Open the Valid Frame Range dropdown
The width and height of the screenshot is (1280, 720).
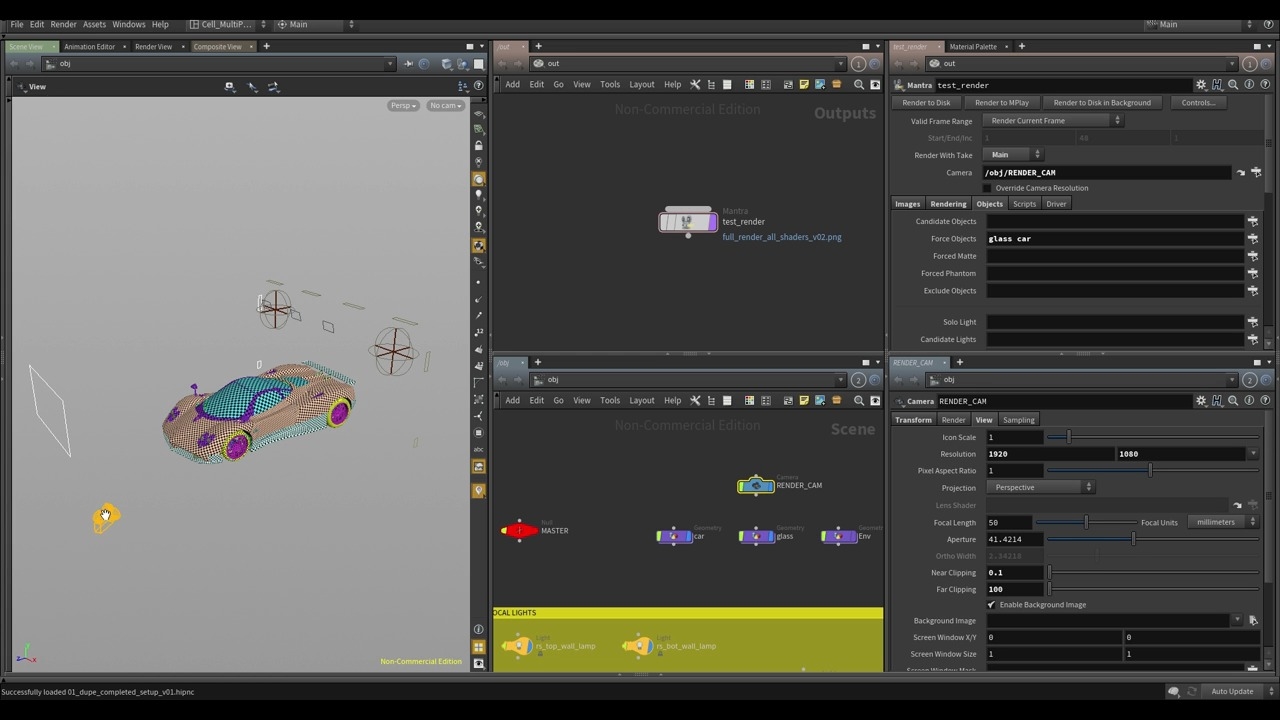click(x=1053, y=120)
